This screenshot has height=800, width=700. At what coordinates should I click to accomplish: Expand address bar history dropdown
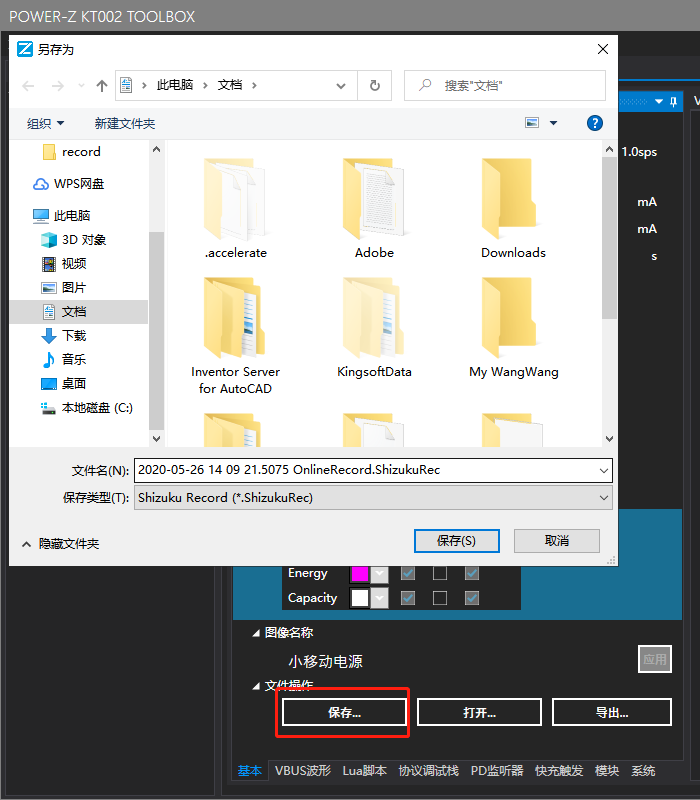(x=341, y=86)
